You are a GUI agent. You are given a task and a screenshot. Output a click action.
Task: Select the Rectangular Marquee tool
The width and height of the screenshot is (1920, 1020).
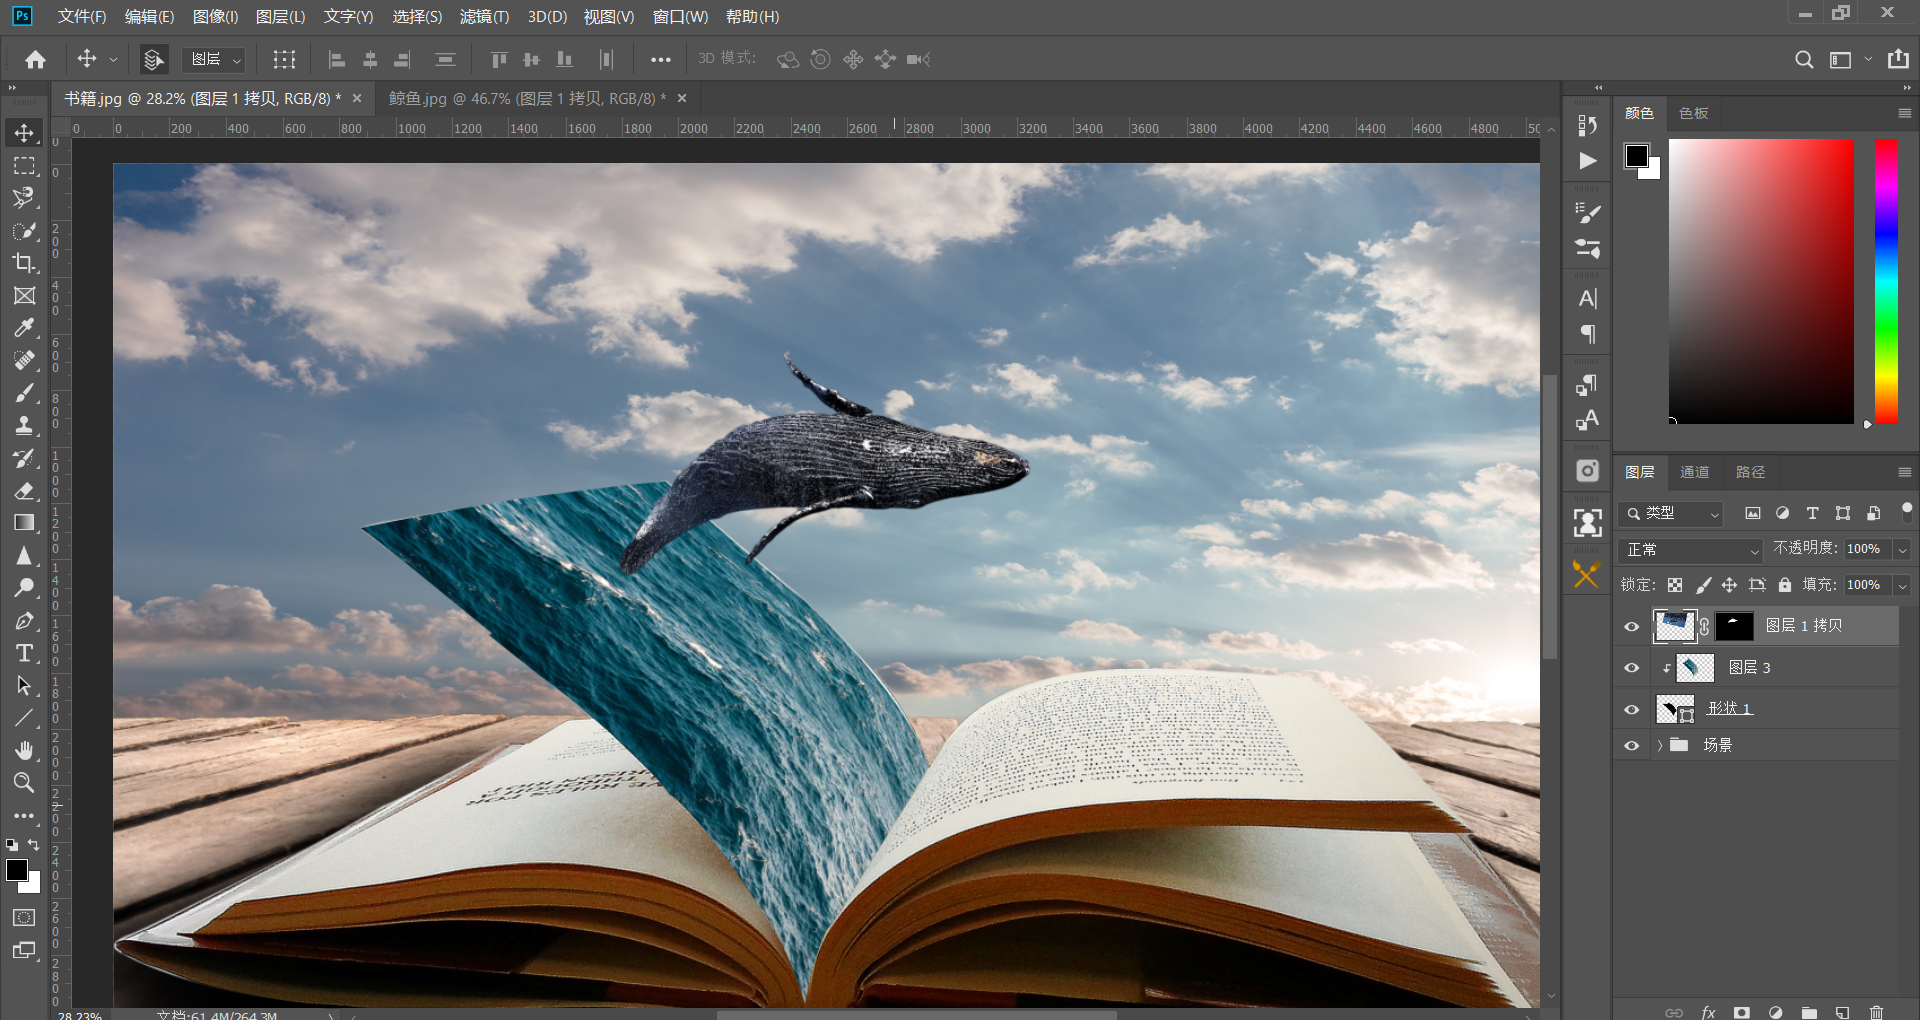pos(24,166)
